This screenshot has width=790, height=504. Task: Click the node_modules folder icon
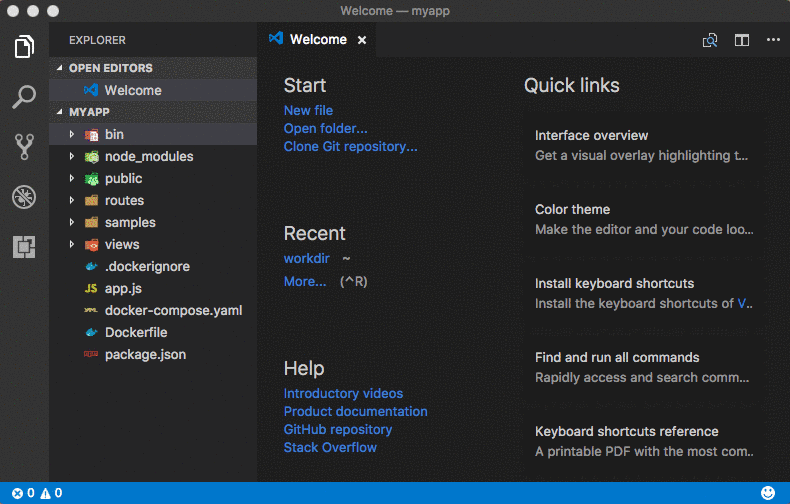tap(92, 157)
